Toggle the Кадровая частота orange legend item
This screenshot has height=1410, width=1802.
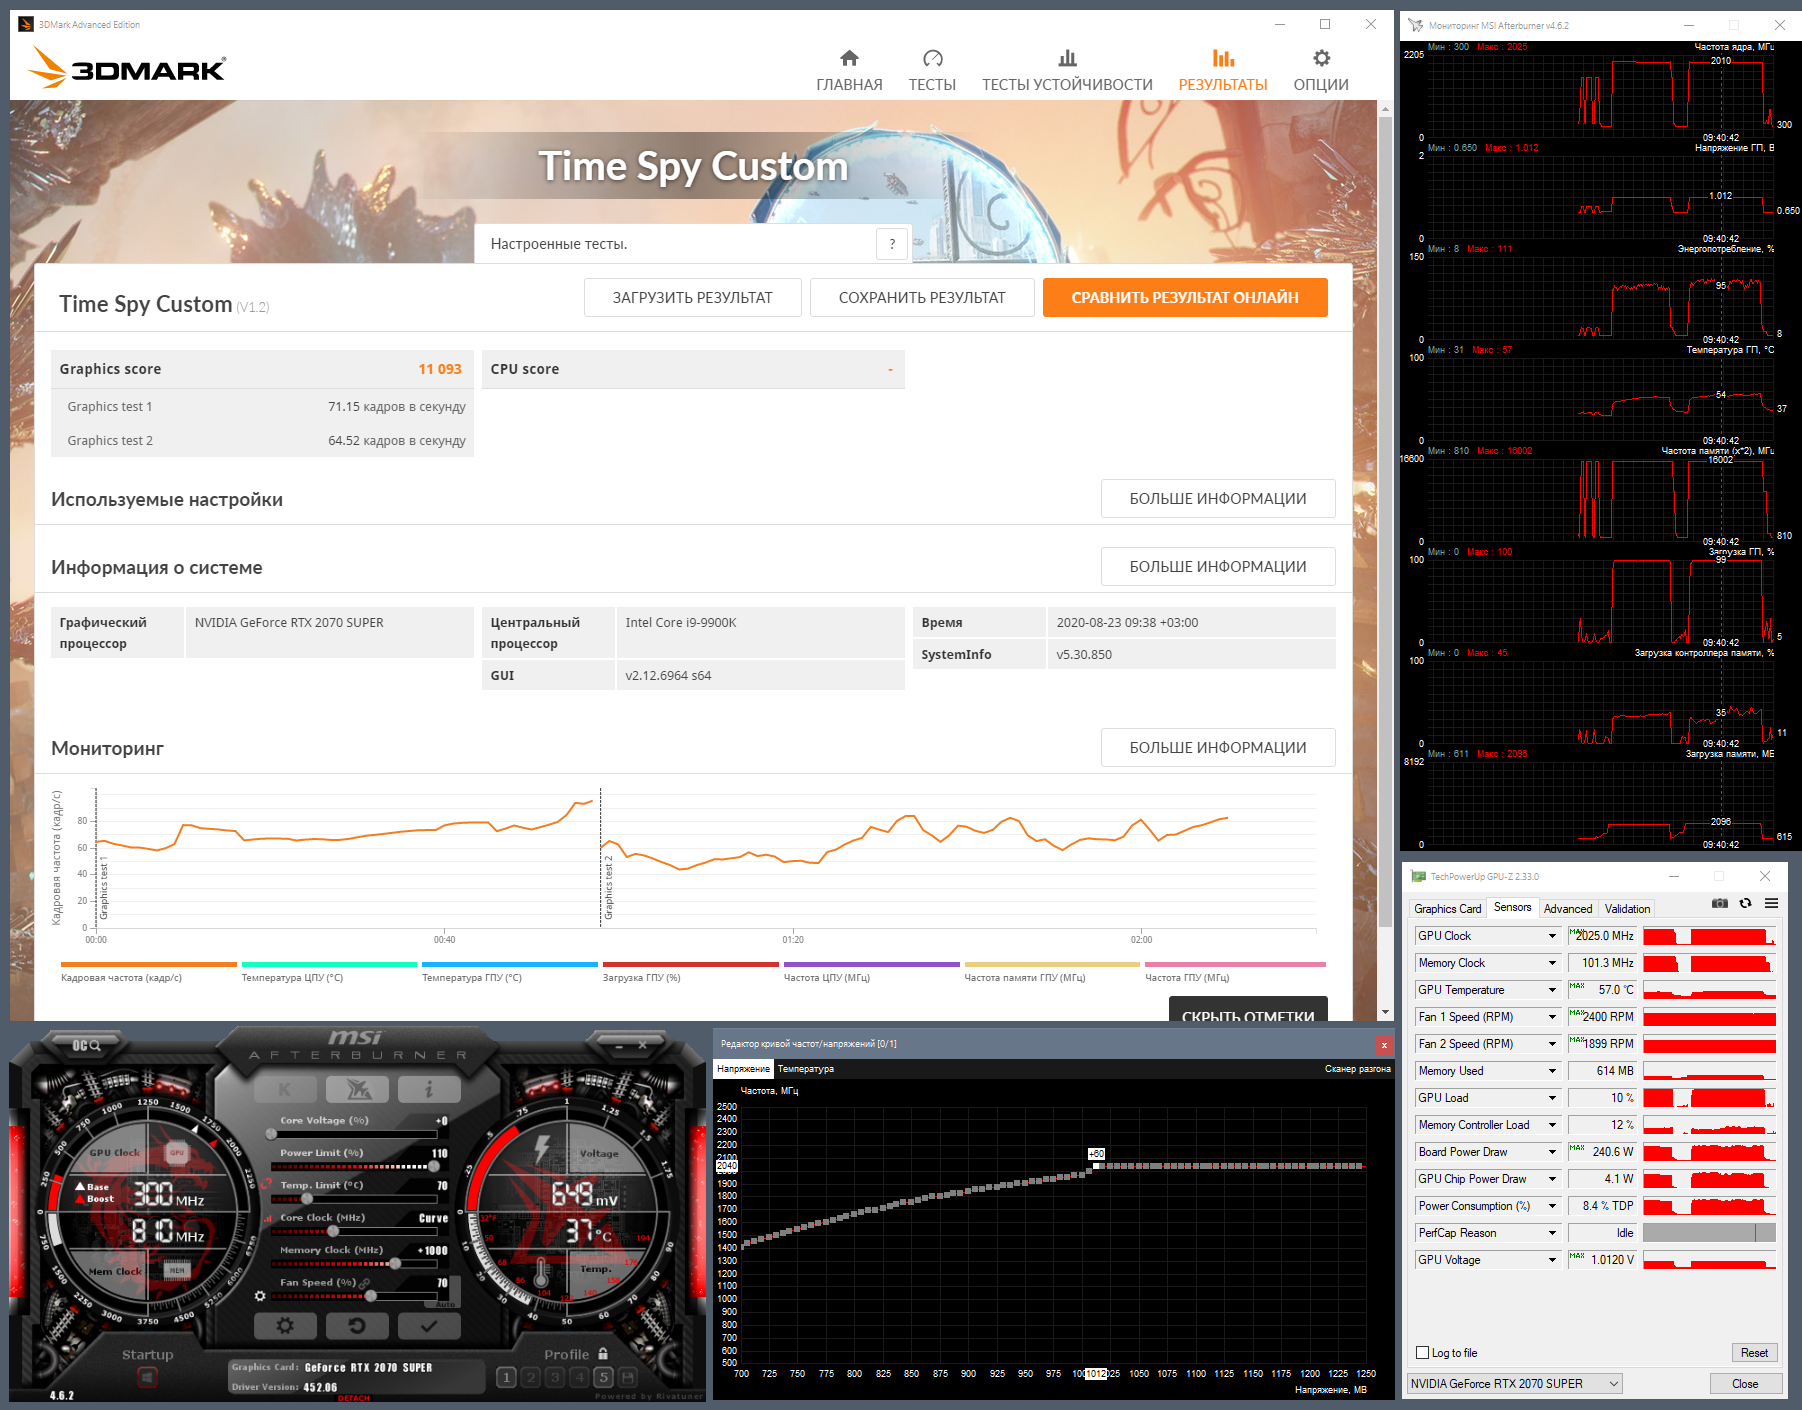[x=148, y=973]
